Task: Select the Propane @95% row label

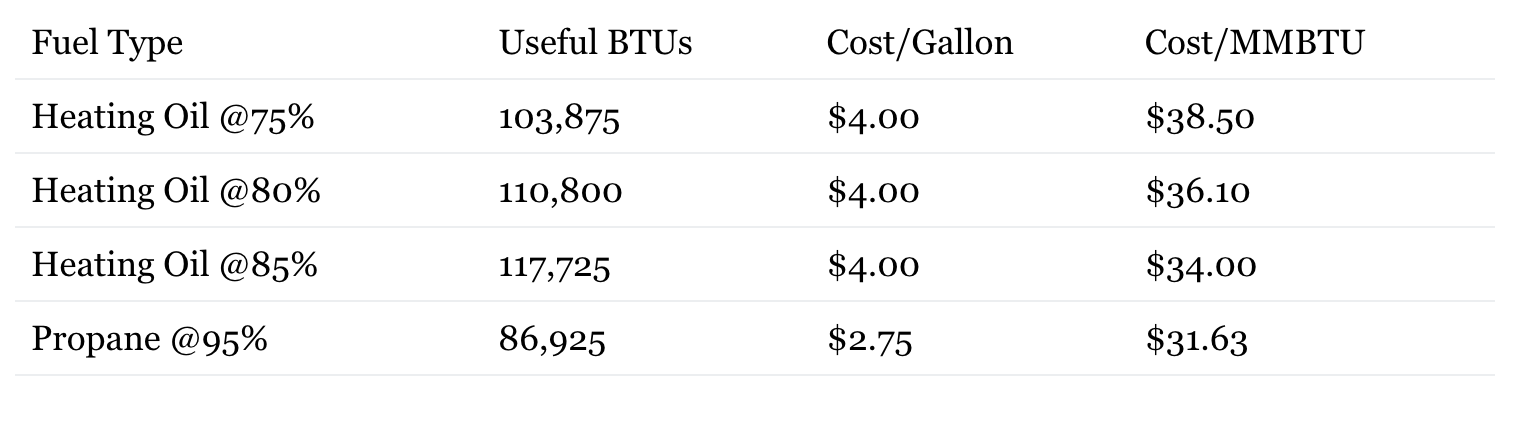Action: coord(150,340)
